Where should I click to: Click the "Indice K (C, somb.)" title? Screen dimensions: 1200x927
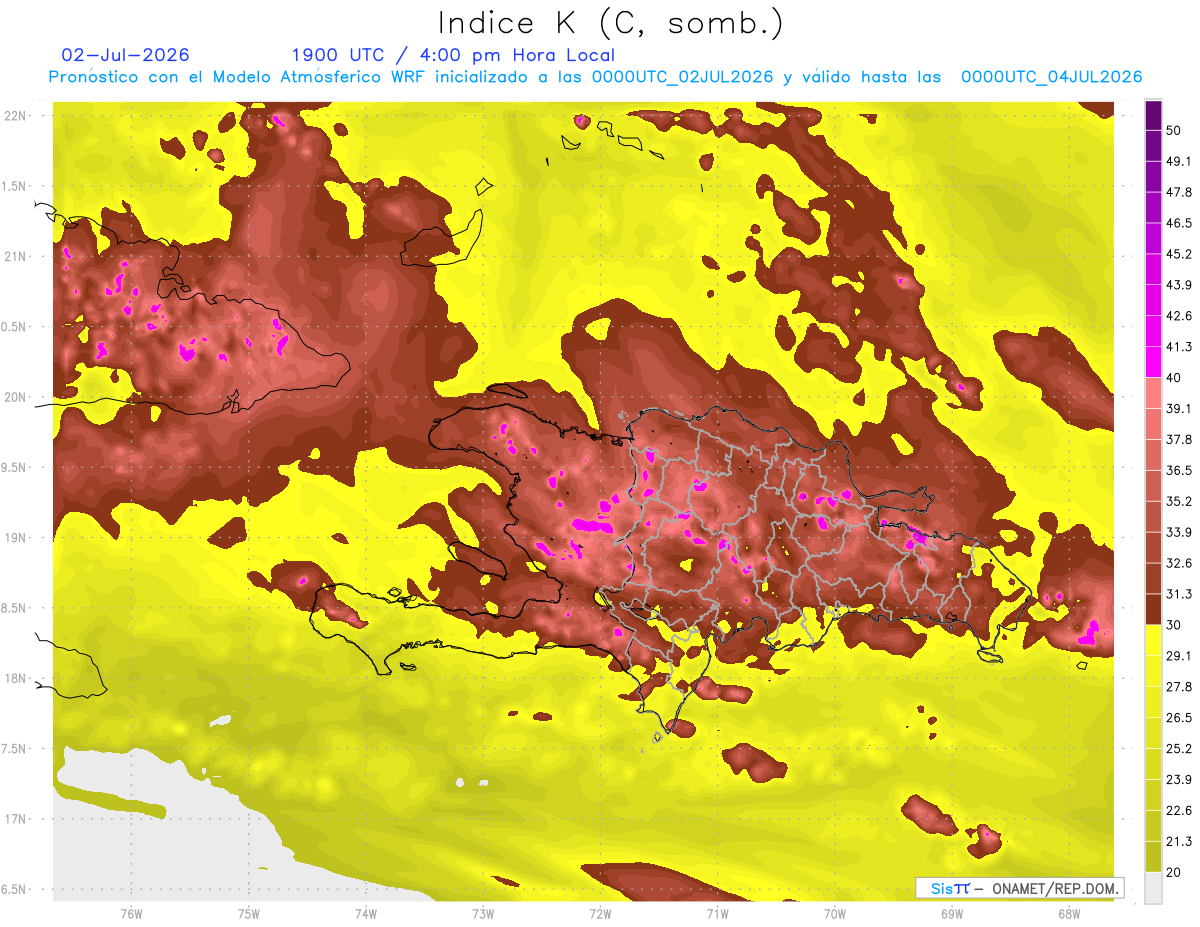pyautogui.click(x=611, y=23)
